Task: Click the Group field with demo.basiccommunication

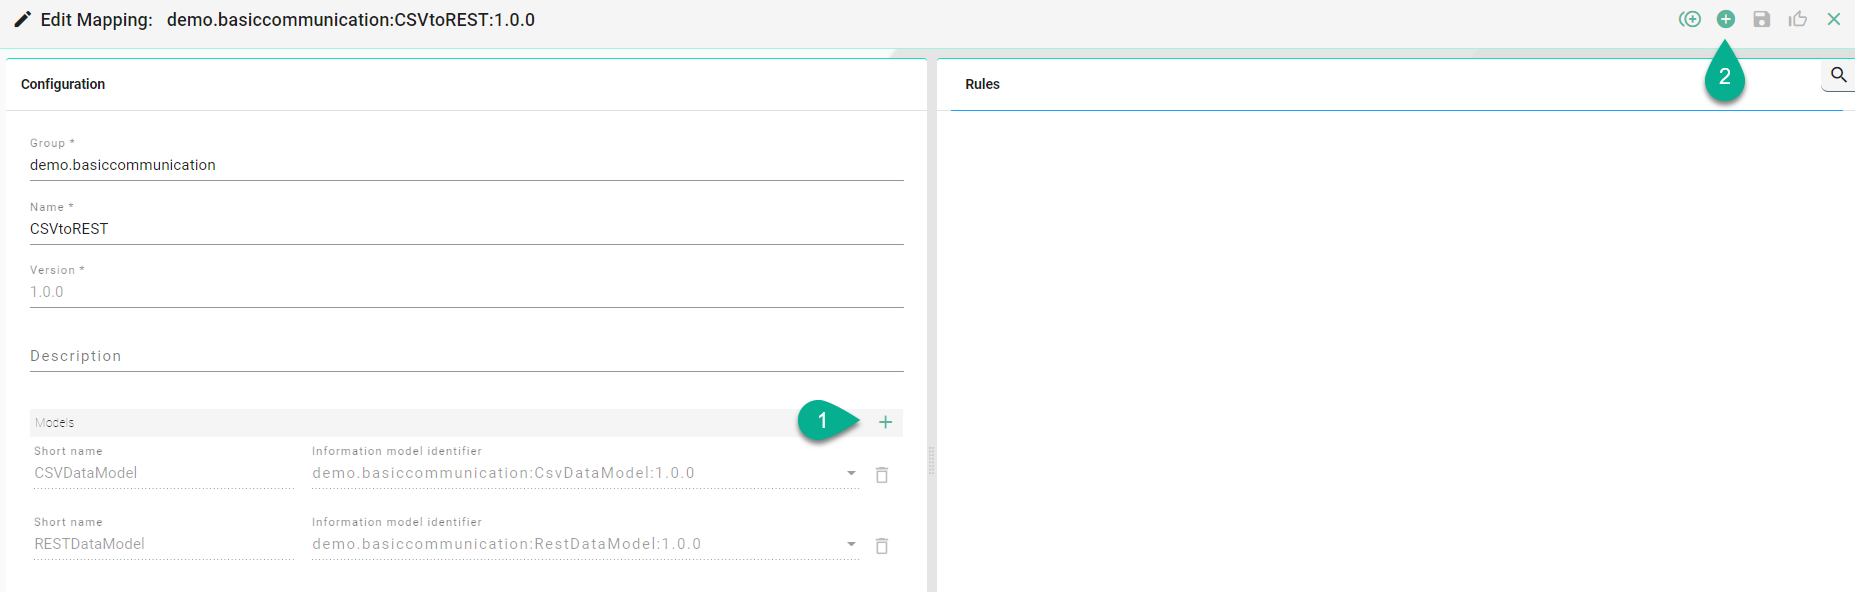Action: point(467,165)
